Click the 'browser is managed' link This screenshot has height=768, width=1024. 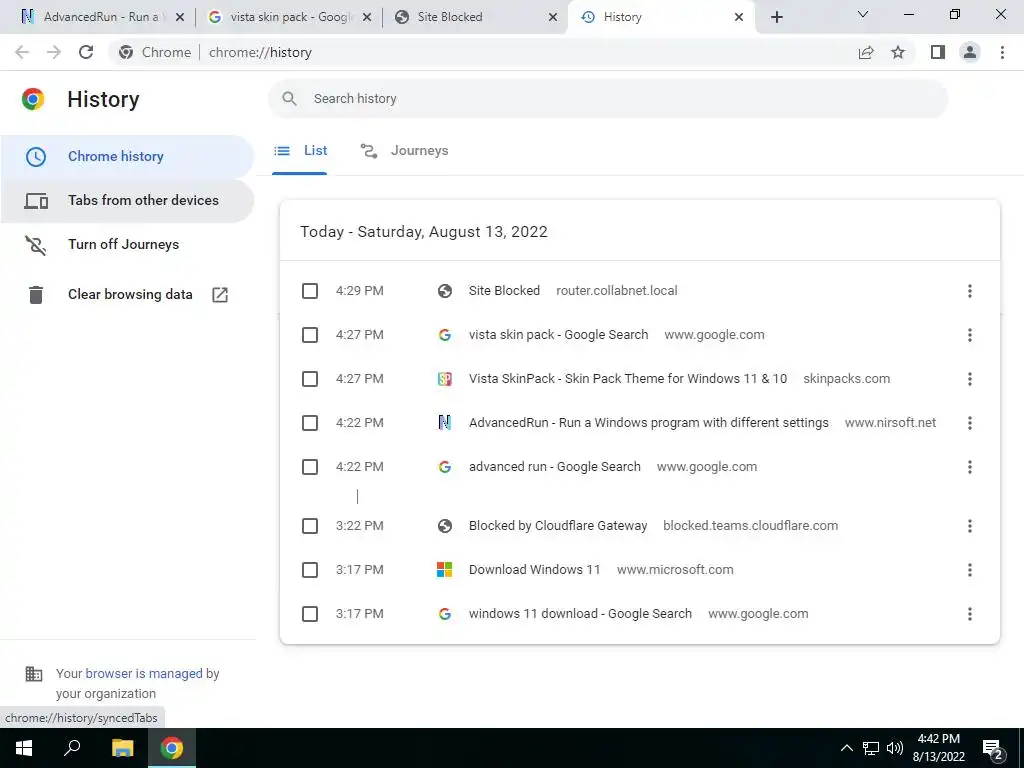[x=144, y=673]
